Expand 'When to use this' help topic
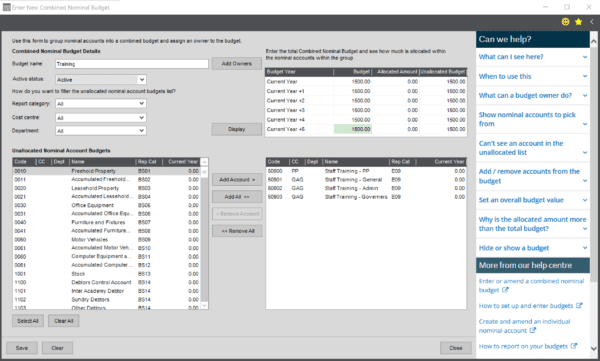 pos(533,76)
